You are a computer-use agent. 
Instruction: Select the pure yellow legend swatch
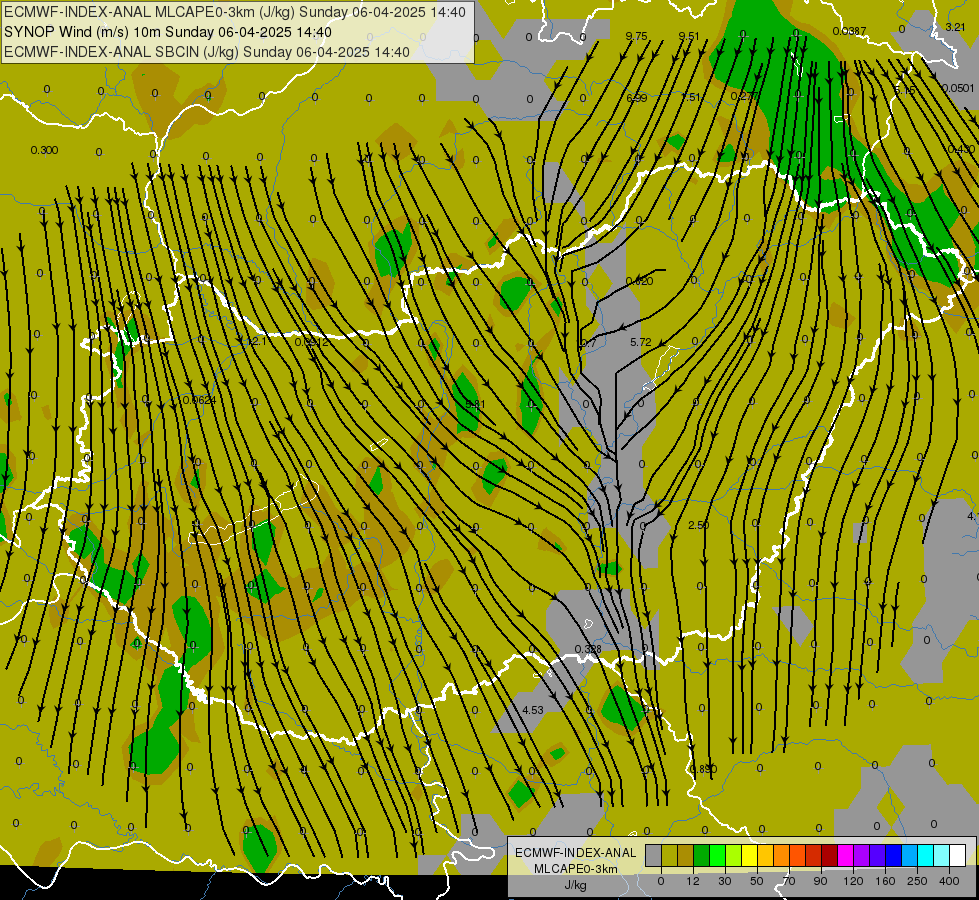(x=749, y=855)
